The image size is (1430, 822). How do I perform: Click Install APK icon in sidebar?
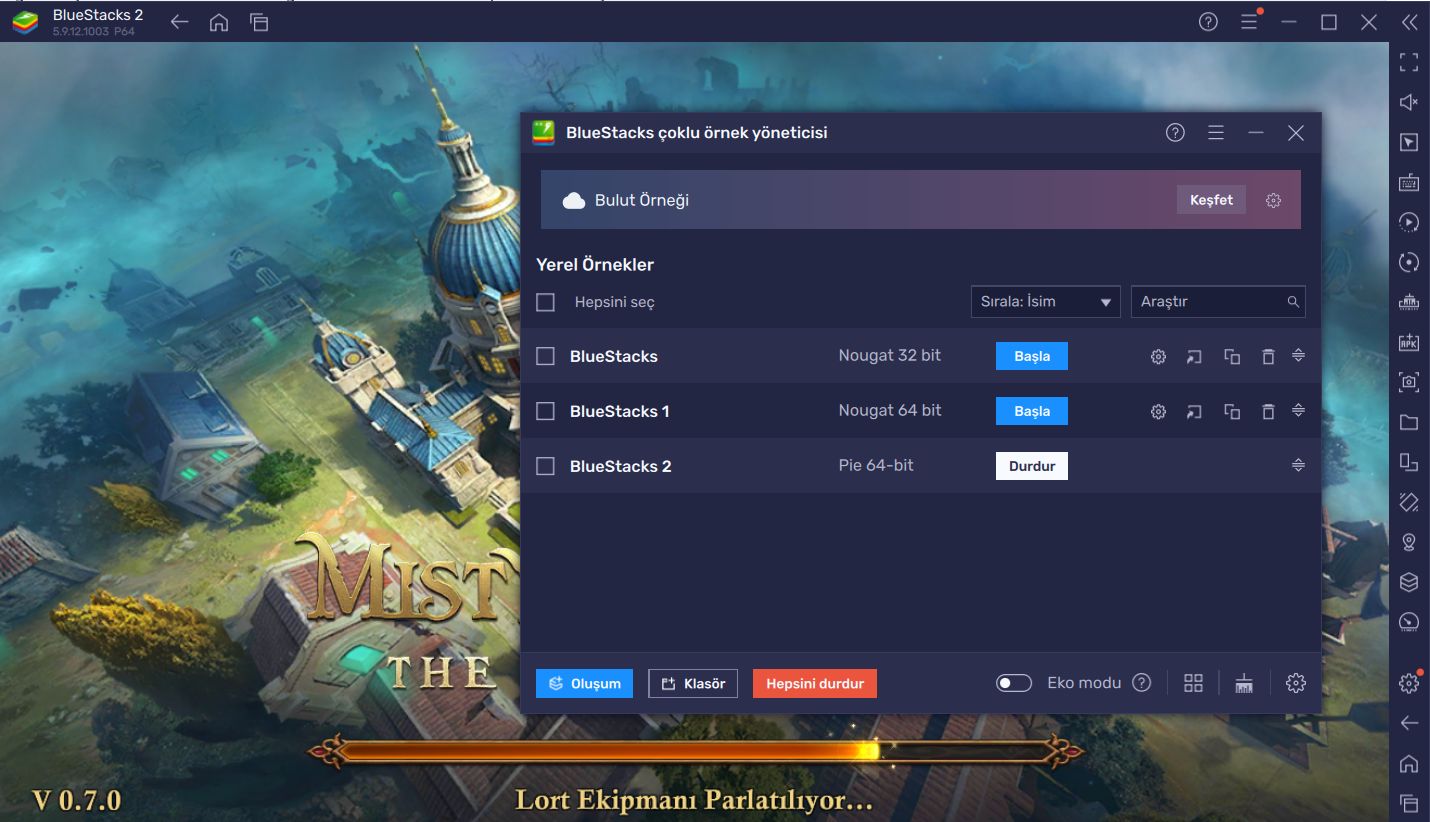[1409, 342]
